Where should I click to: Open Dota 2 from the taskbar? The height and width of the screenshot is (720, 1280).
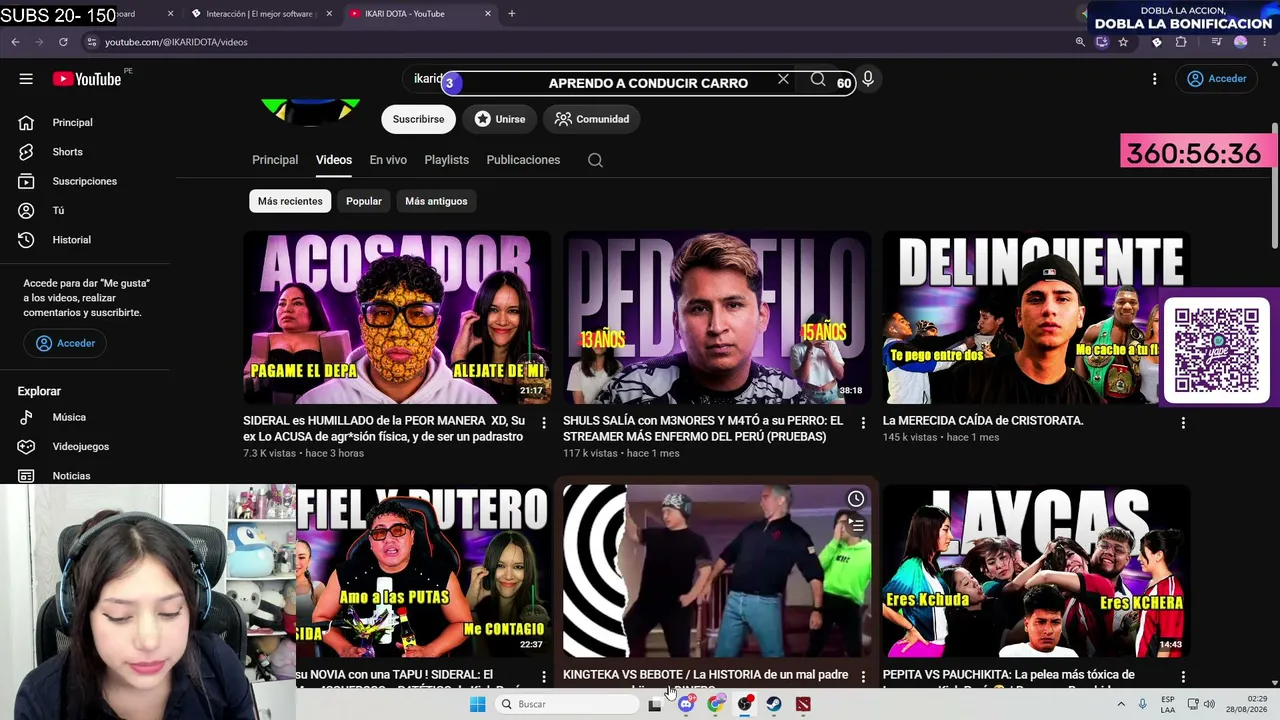click(803, 704)
